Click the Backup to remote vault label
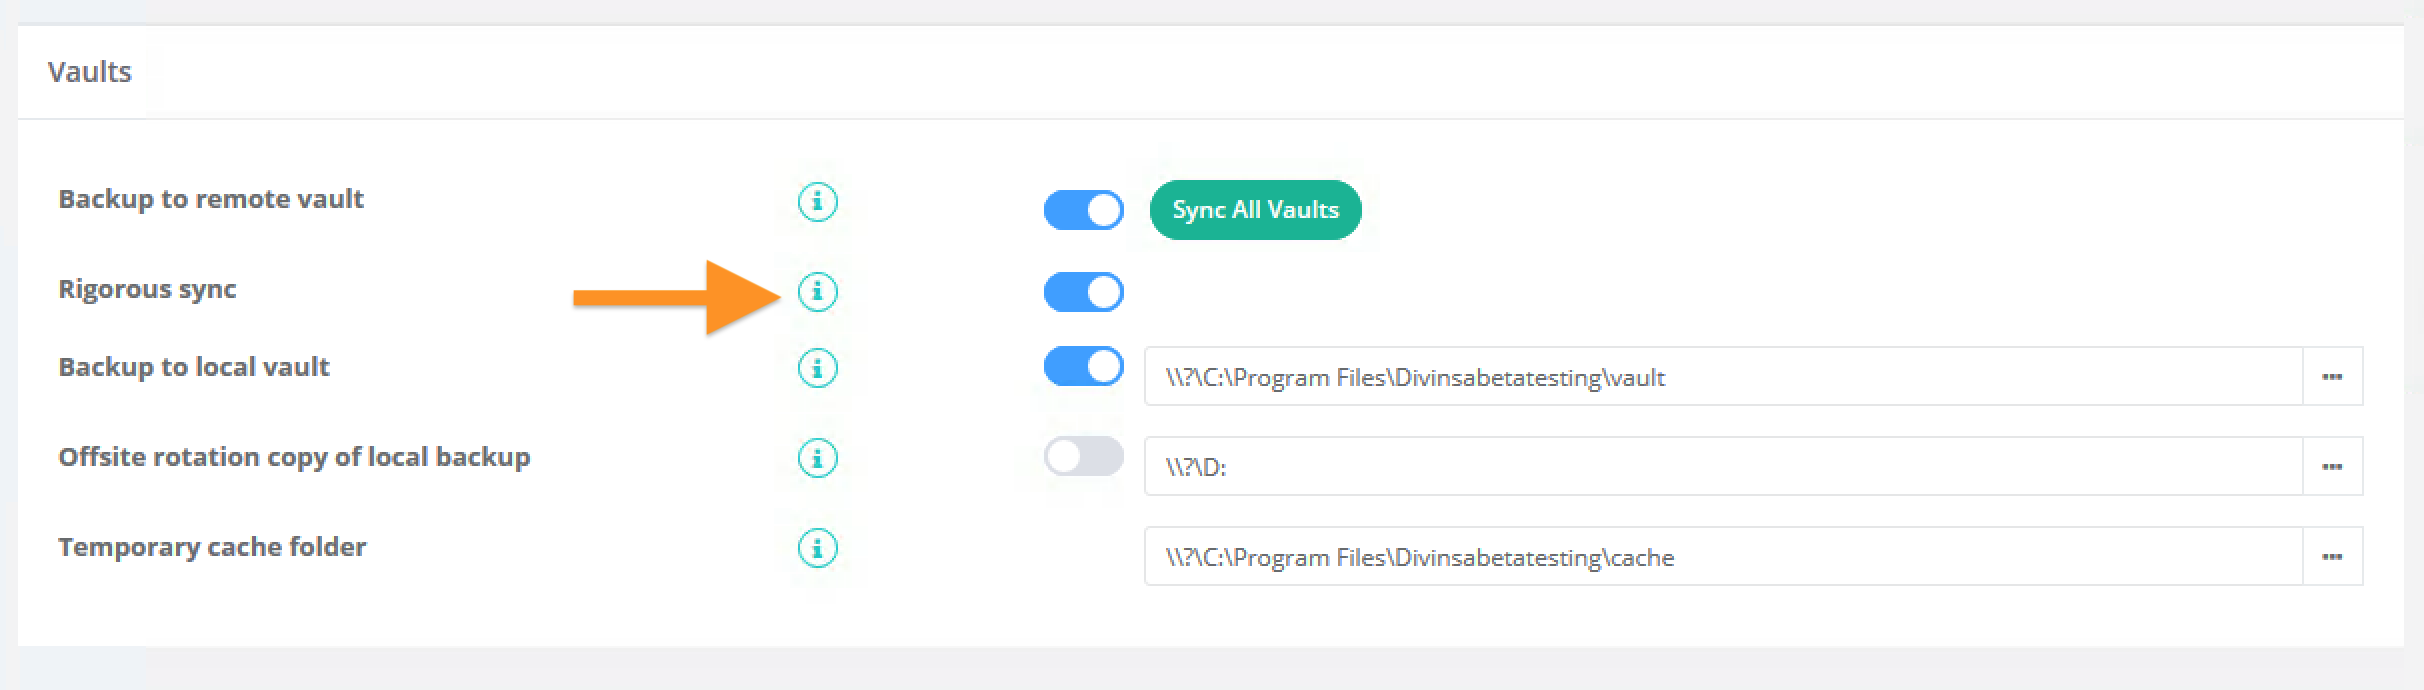The image size is (2424, 690). click(x=211, y=199)
